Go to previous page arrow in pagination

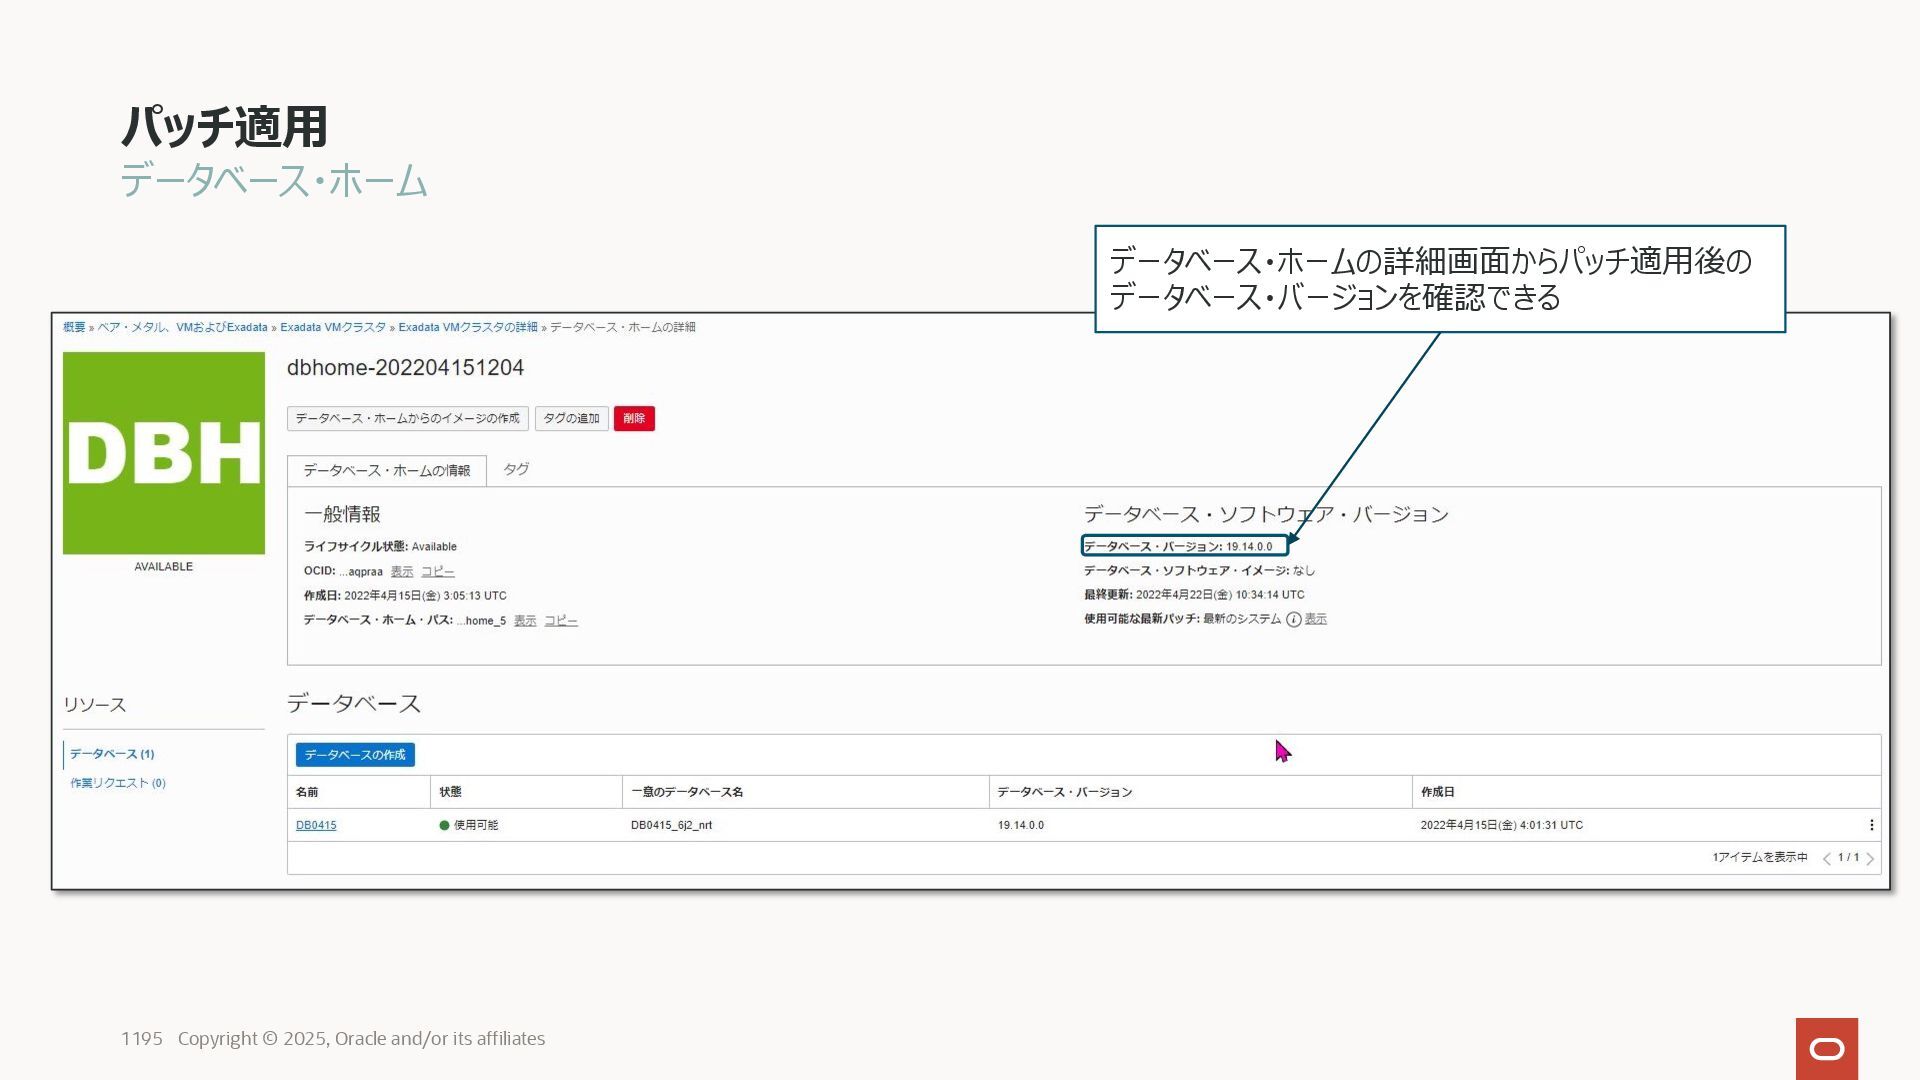[x=1826, y=859]
